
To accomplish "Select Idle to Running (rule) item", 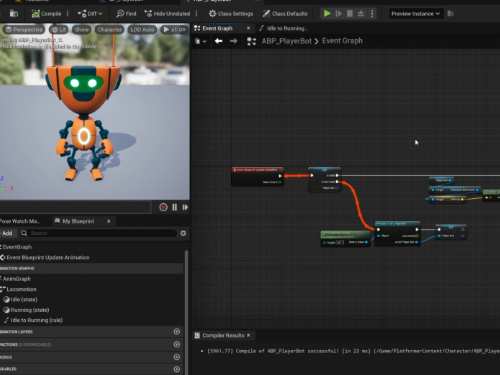I will [x=36, y=320].
